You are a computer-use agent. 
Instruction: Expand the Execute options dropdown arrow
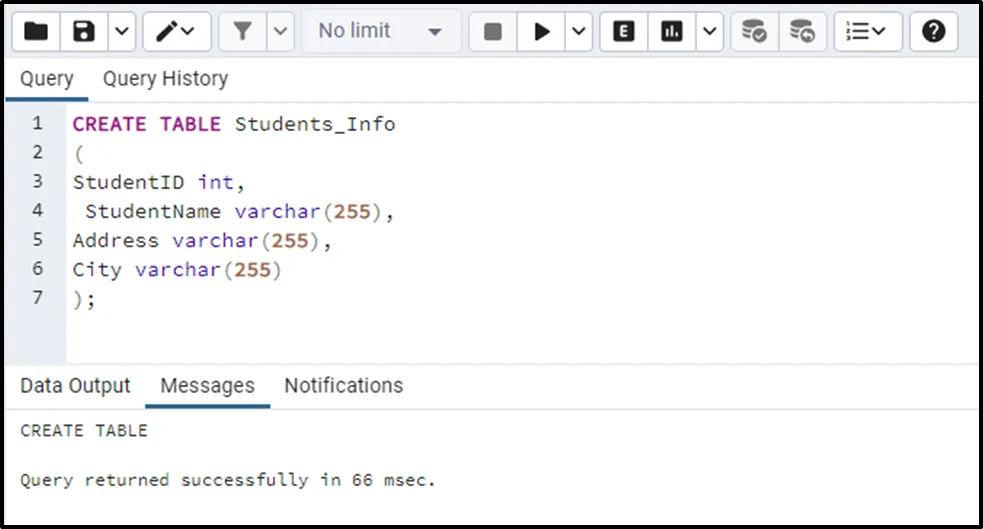click(579, 32)
